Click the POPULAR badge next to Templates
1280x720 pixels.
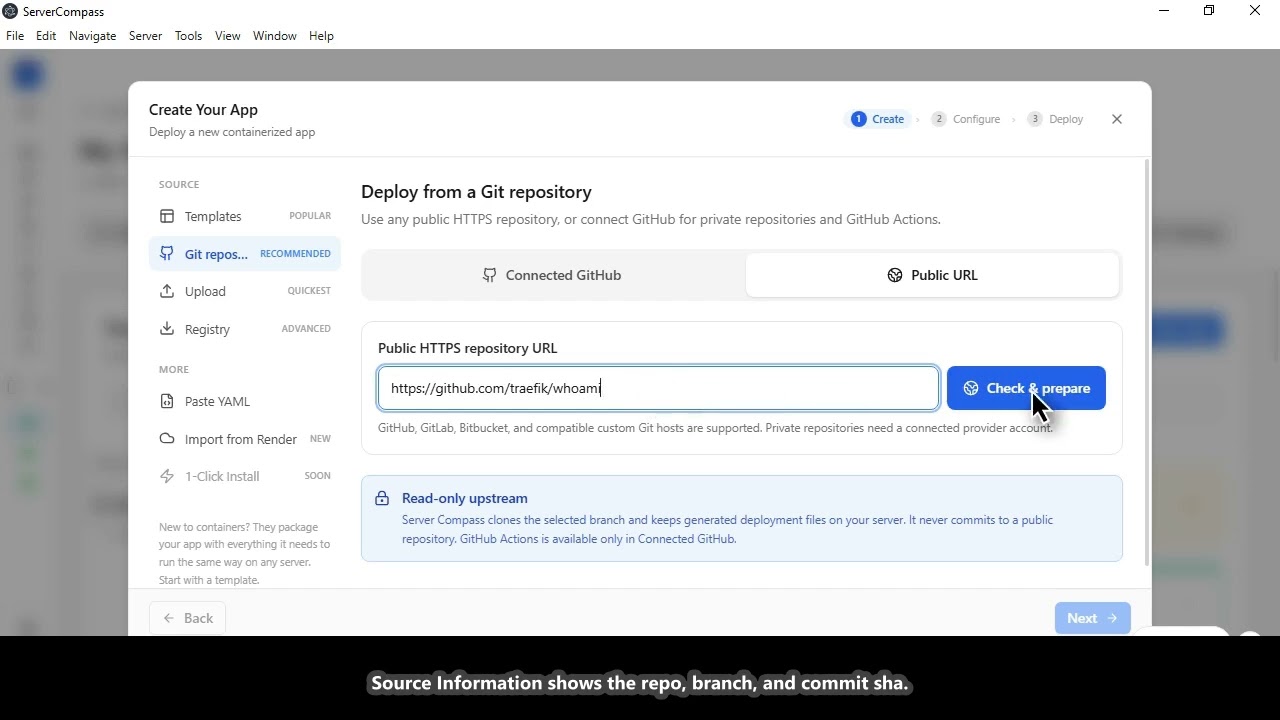click(x=310, y=216)
